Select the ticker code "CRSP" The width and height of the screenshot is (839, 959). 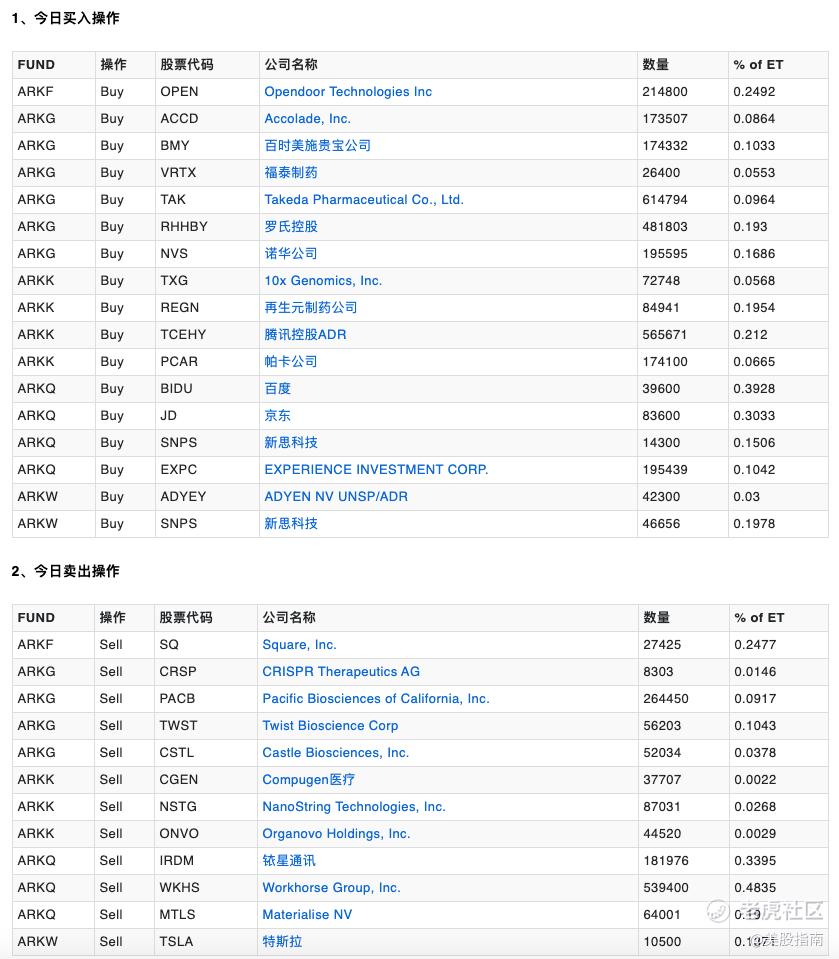(x=178, y=672)
